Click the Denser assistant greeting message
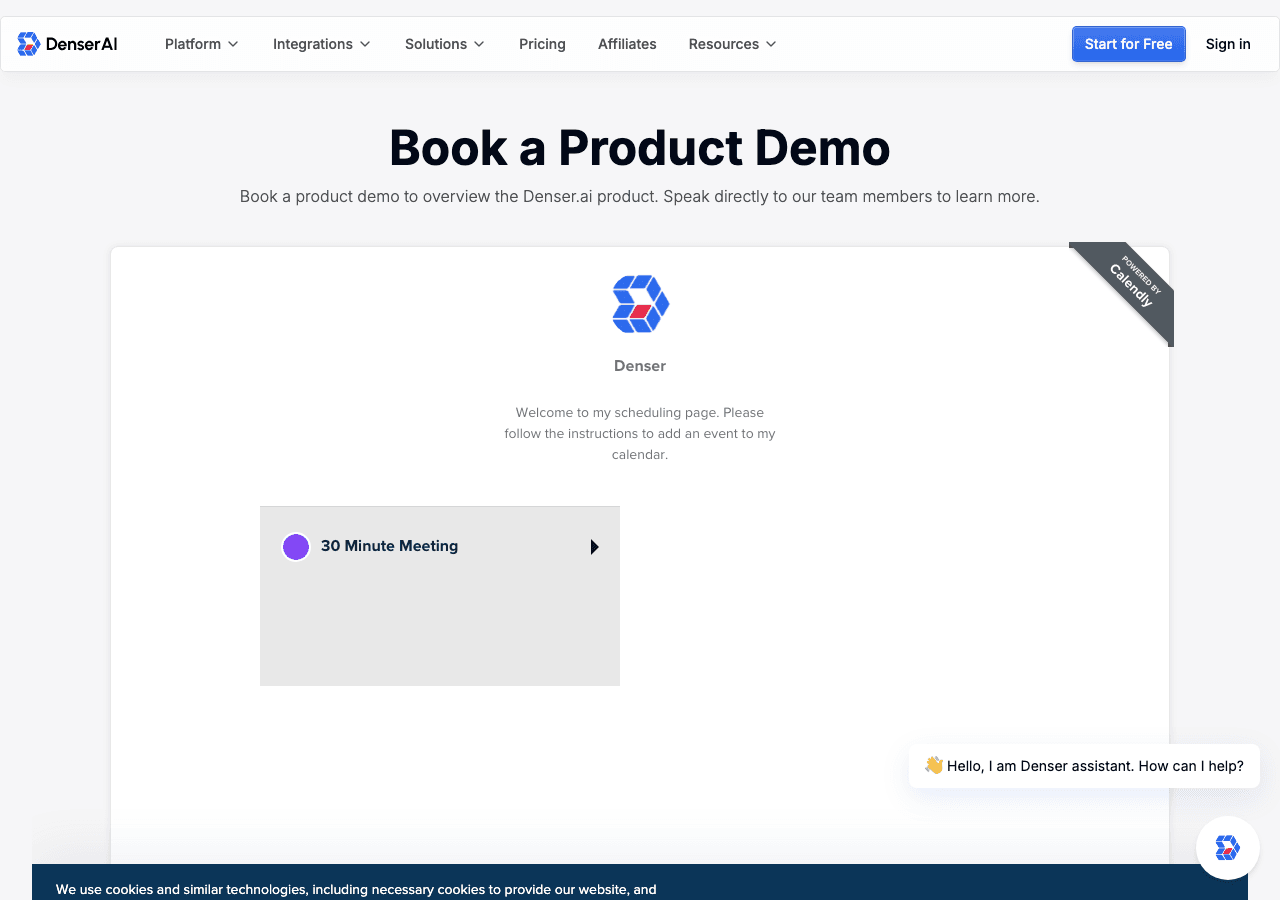This screenshot has height=900, width=1280. pos(1084,766)
